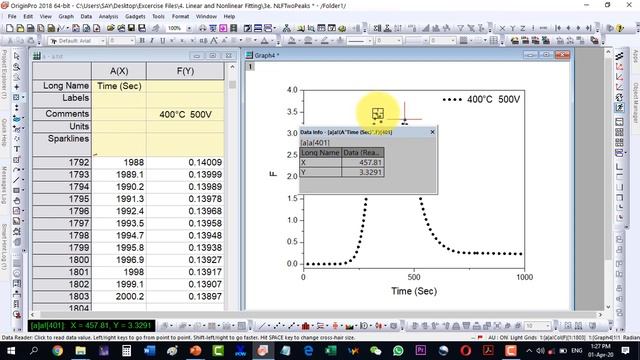The image size is (640, 360).
Task: Click the Save Project disk icon
Action: pos(131,28)
